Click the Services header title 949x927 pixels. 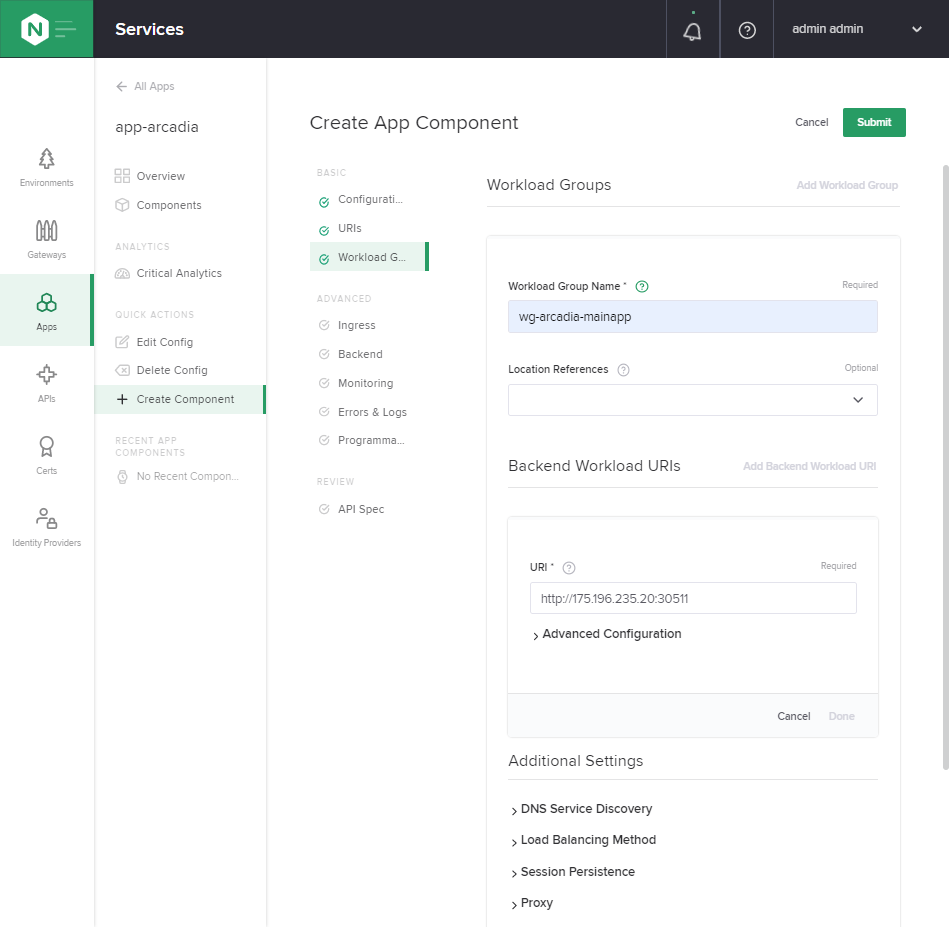pos(149,29)
